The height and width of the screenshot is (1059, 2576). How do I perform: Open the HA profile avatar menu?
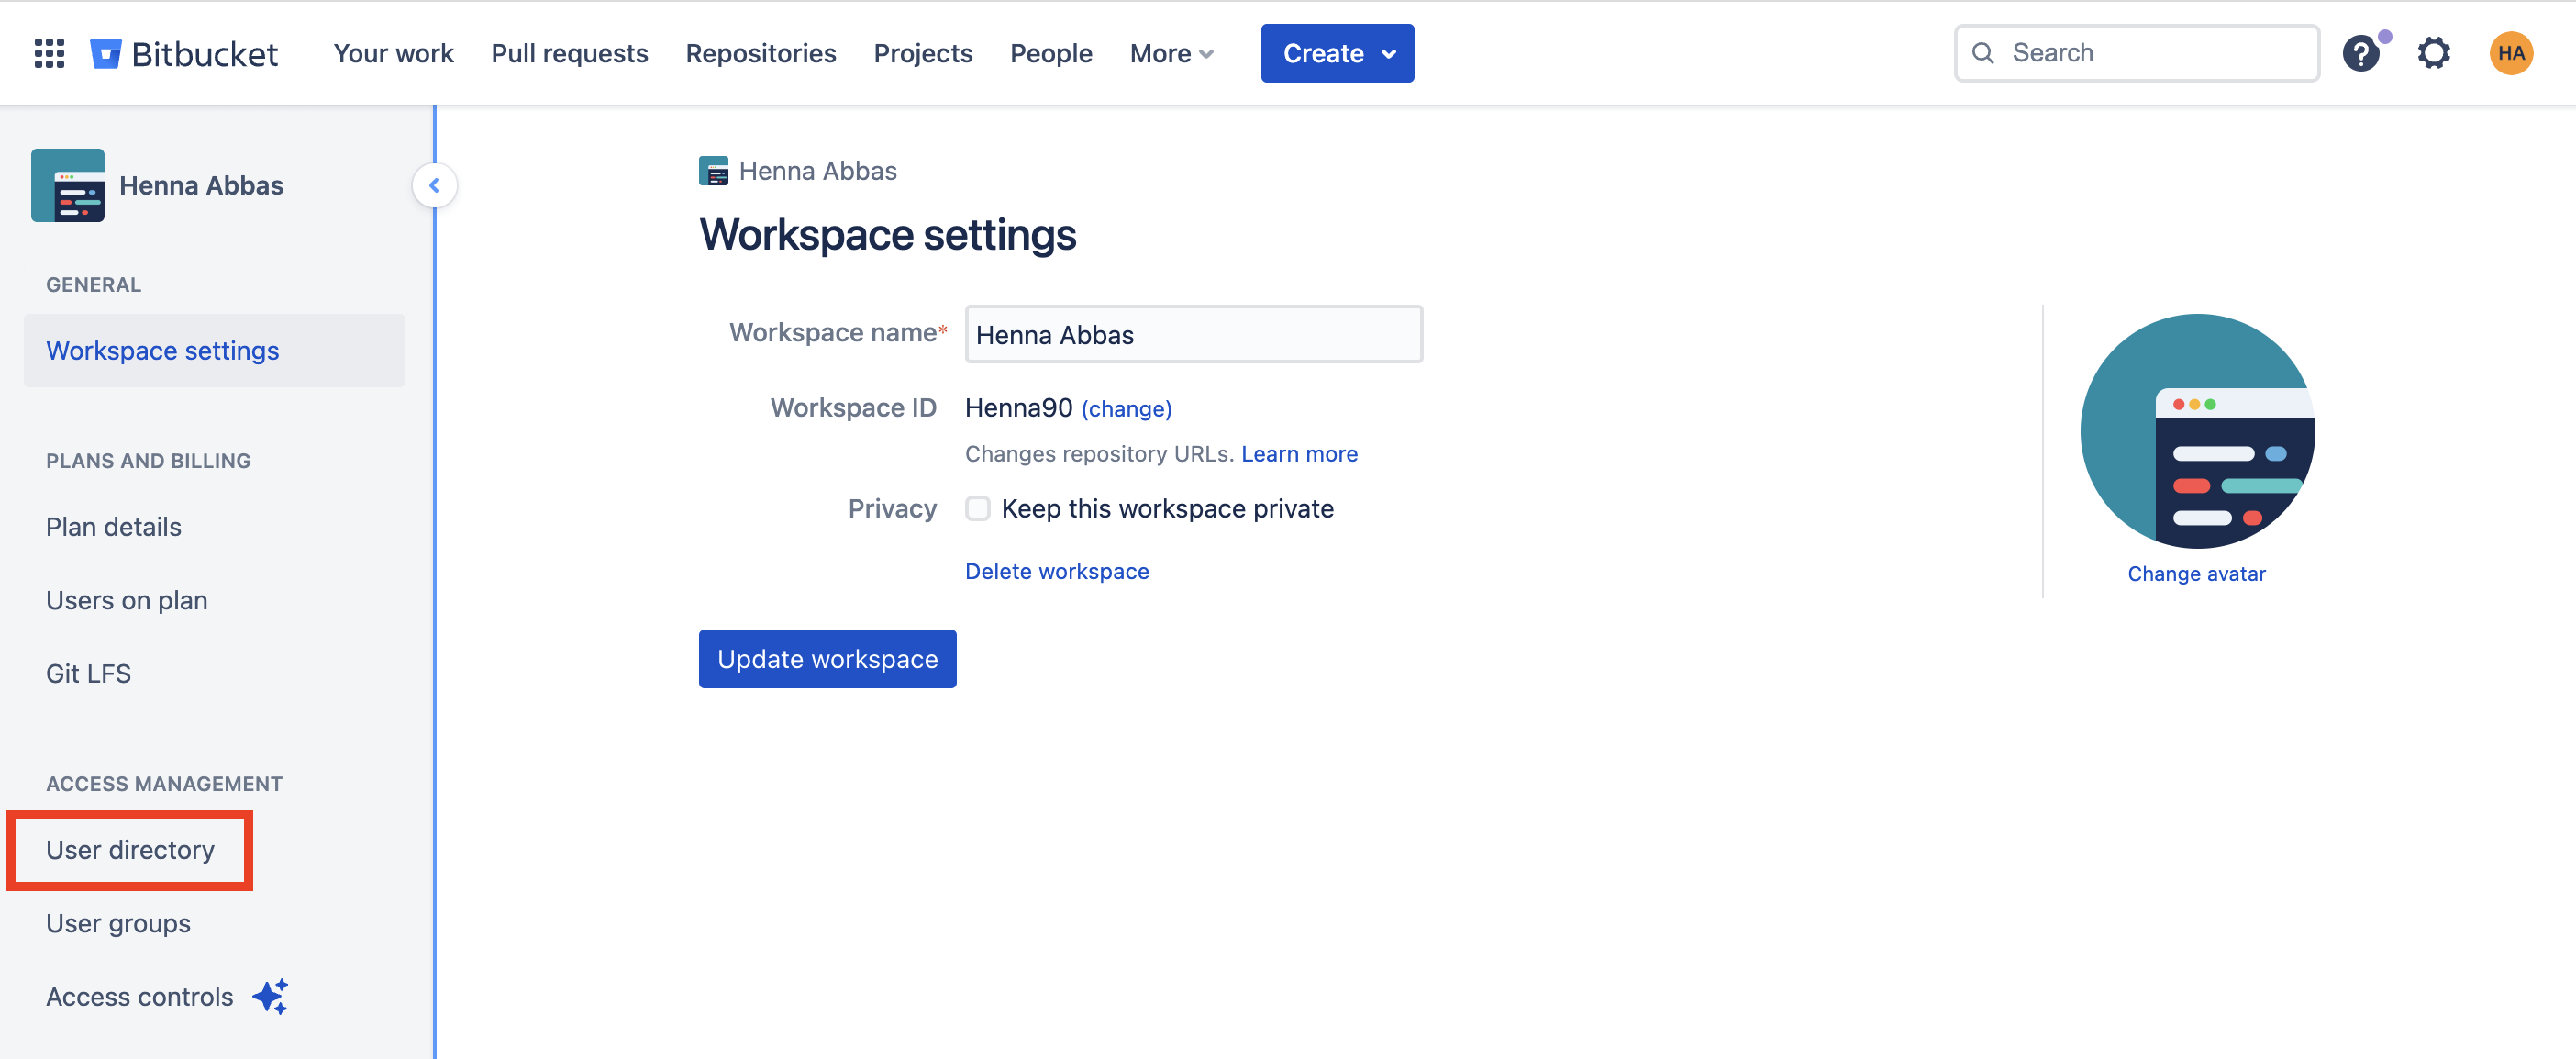point(2511,53)
